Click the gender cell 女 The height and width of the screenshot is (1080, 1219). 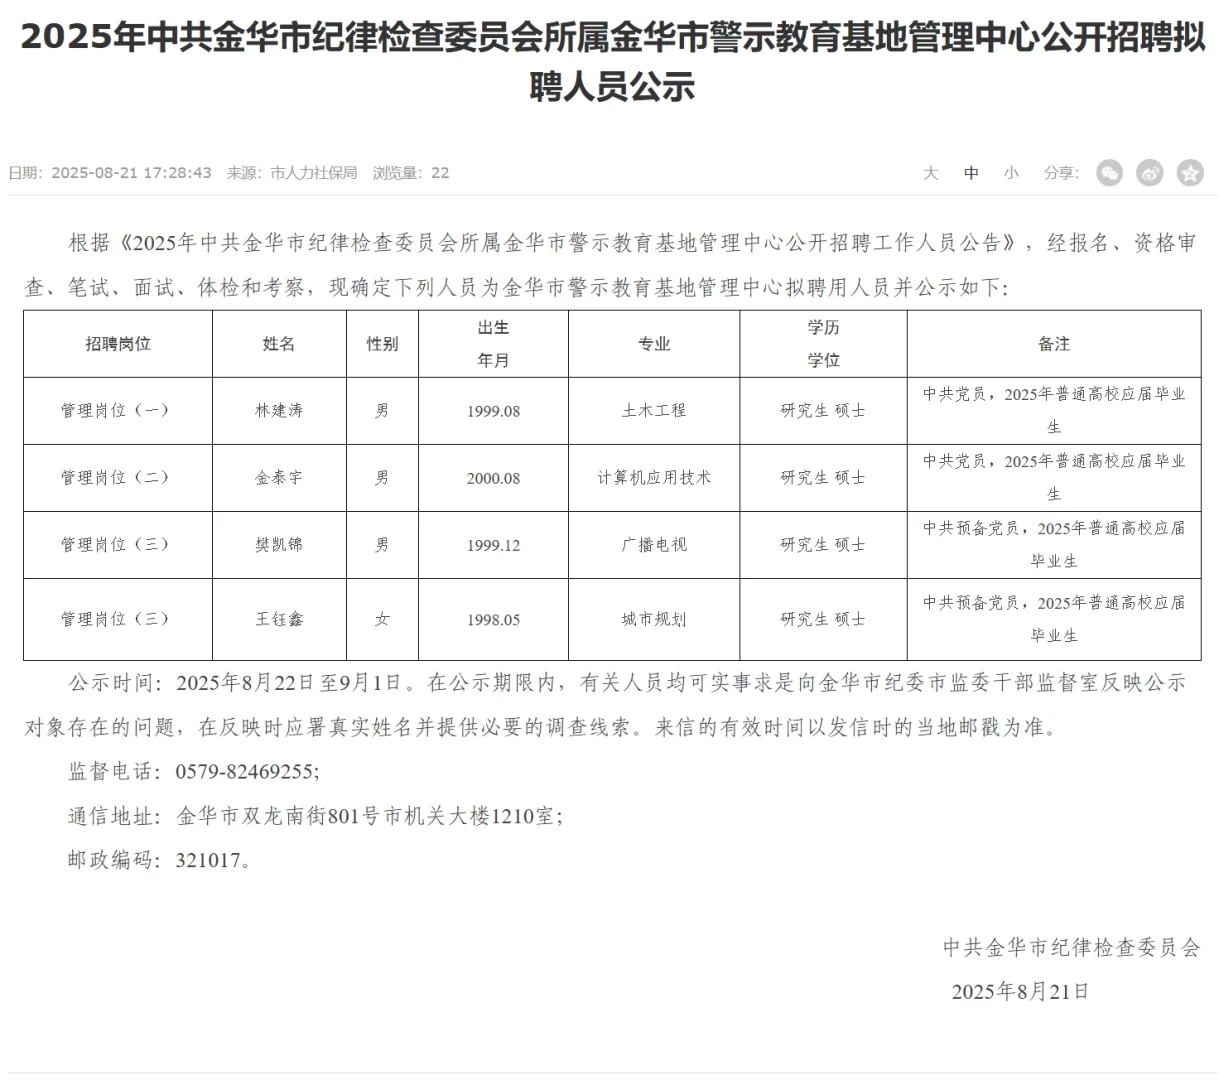pyautogui.click(x=382, y=620)
